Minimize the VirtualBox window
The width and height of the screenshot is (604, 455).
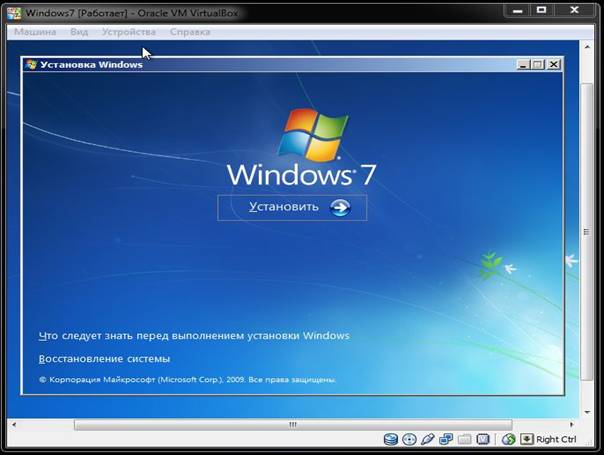coord(518,10)
